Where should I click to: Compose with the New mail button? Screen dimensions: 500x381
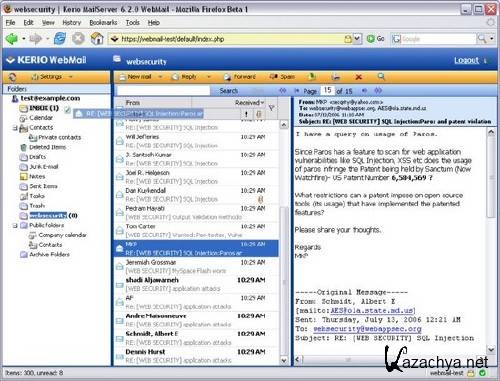136,77
